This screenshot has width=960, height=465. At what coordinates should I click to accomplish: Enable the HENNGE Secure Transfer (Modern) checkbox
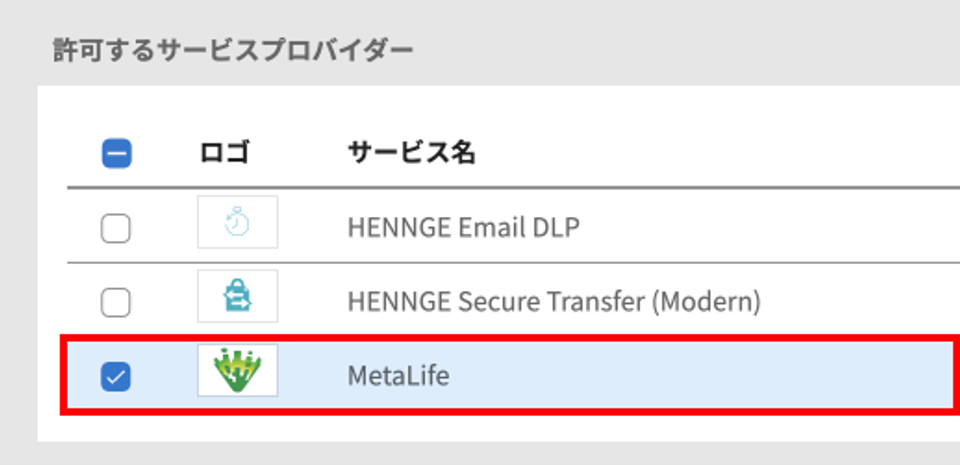click(x=116, y=302)
